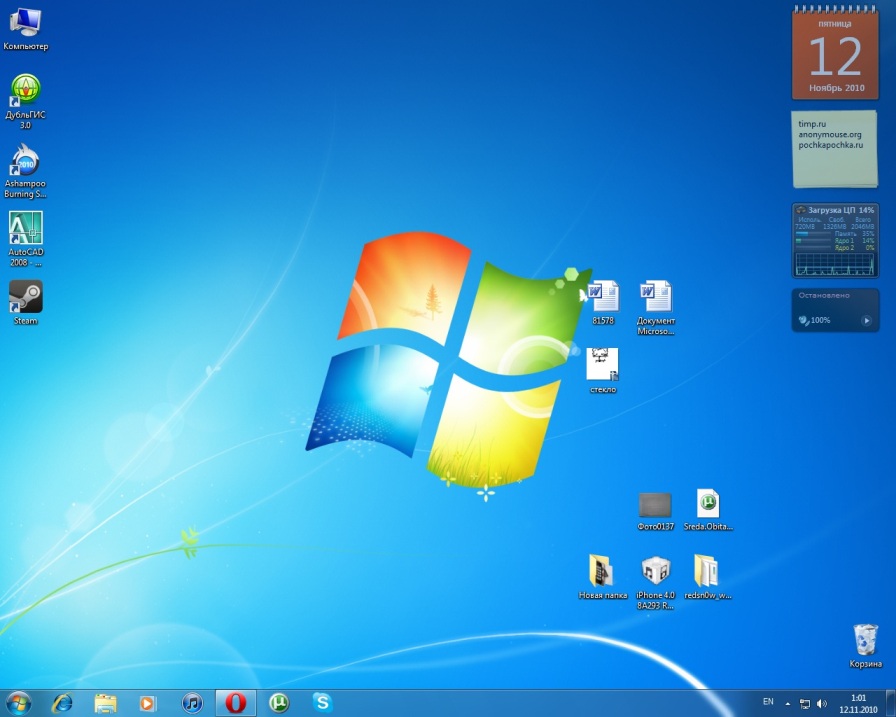Viewport: 896px width, 717px height.
Task: Click Ноябрь 2010 on the calendar gadget
Action: coord(837,88)
